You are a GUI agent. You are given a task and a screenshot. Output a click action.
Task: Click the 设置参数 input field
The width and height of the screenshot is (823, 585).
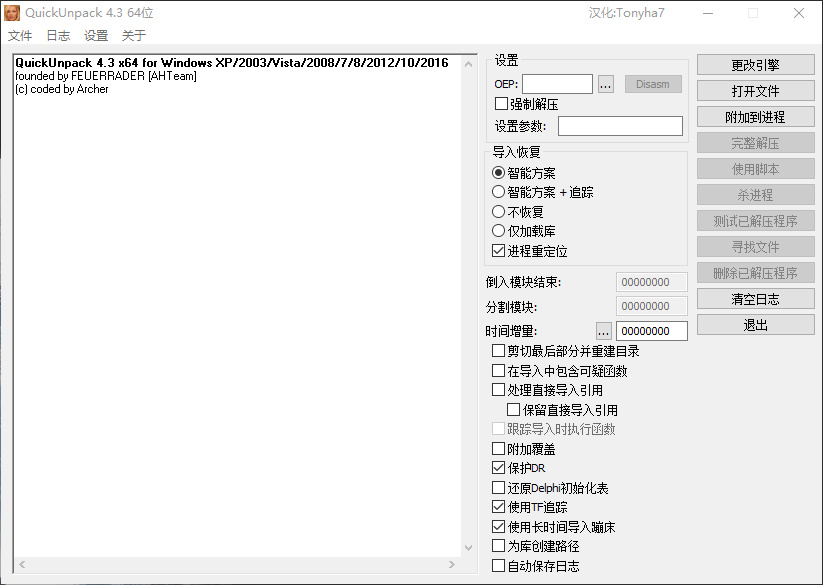pyautogui.click(x=620, y=126)
